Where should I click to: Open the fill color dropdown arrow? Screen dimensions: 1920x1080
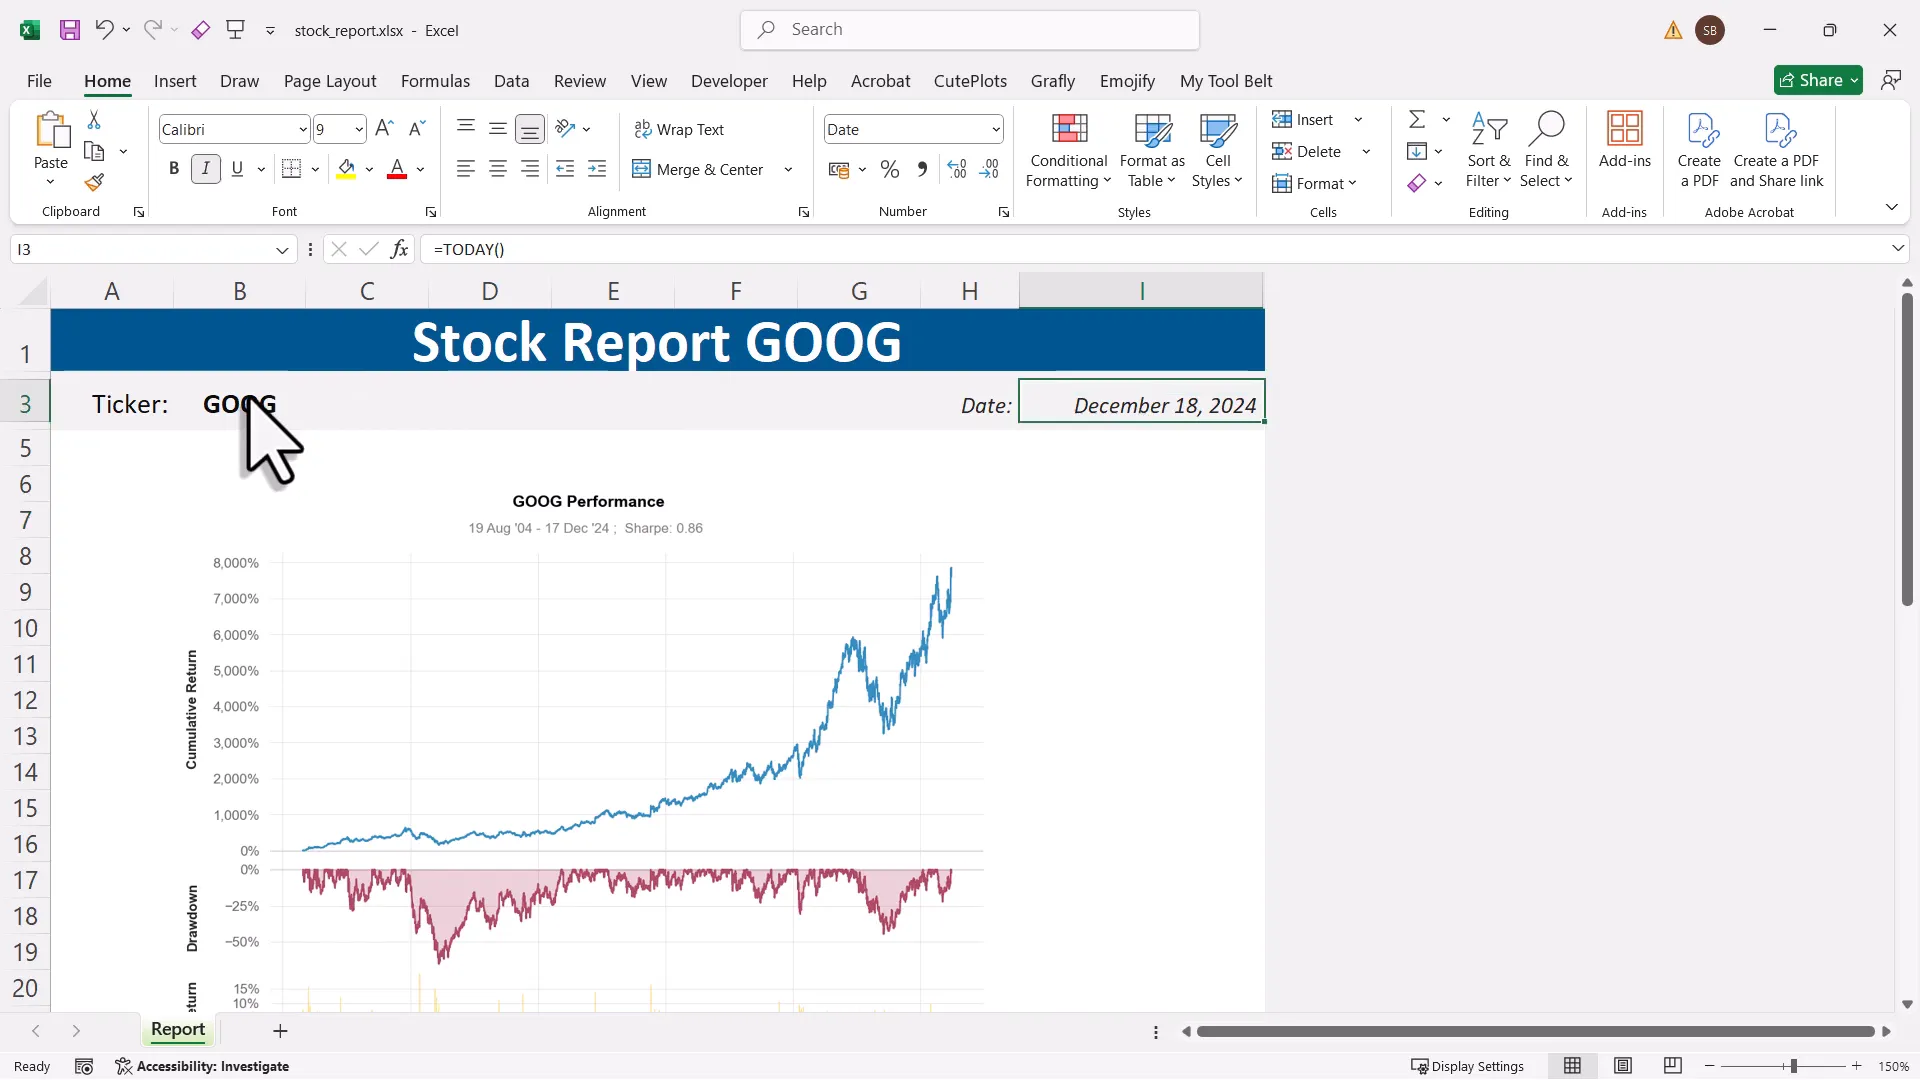(369, 169)
